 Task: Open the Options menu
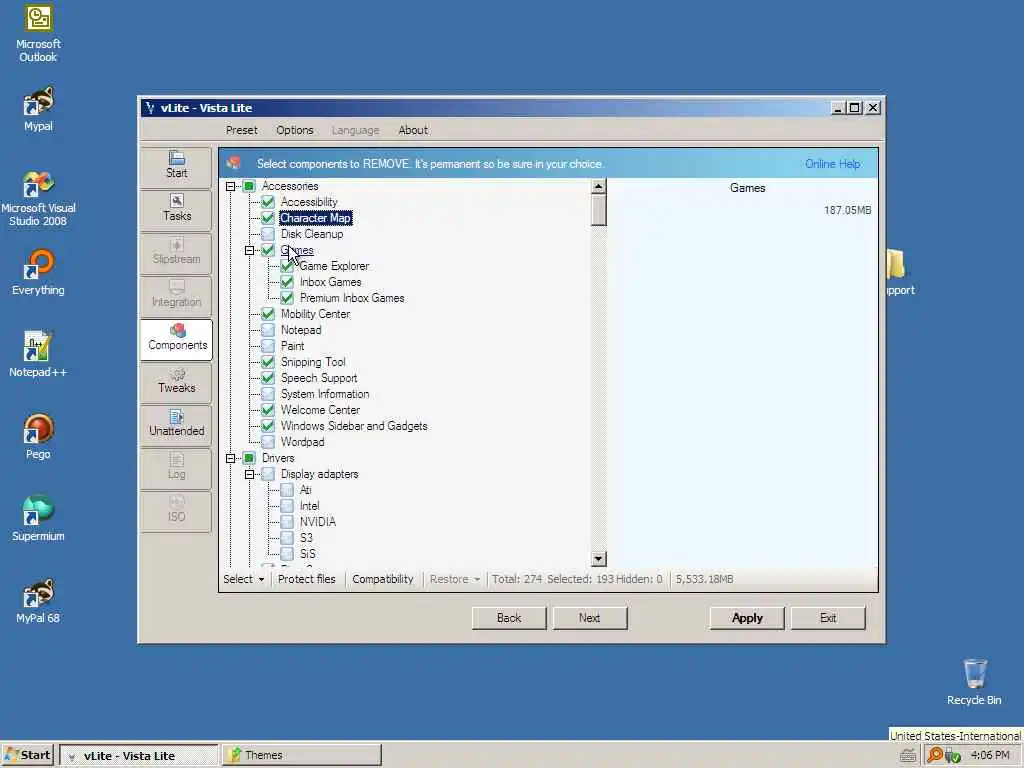tap(295, 130)
